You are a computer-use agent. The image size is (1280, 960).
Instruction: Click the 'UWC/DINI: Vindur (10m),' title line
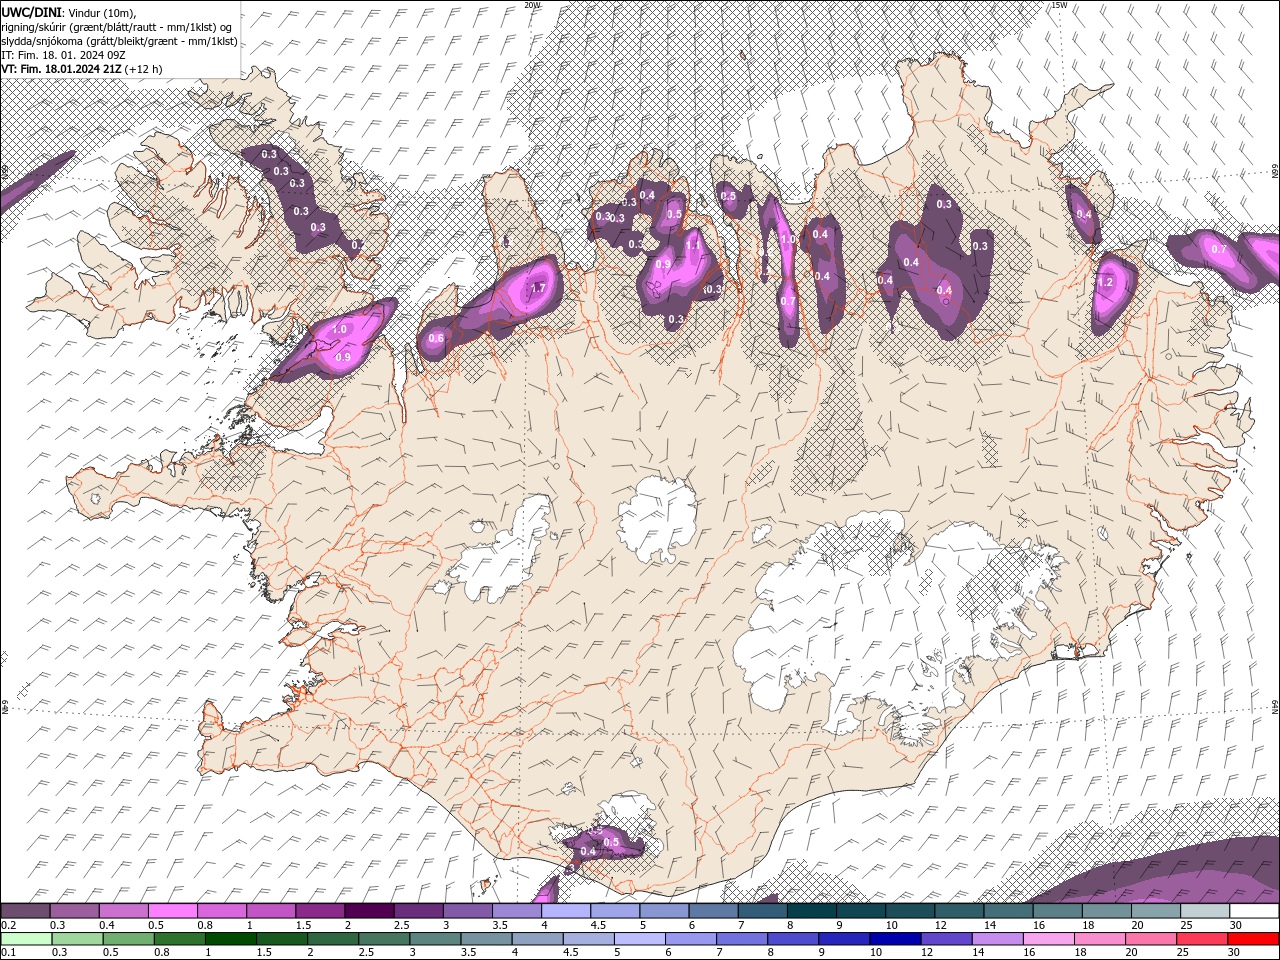tap(68, 12)
